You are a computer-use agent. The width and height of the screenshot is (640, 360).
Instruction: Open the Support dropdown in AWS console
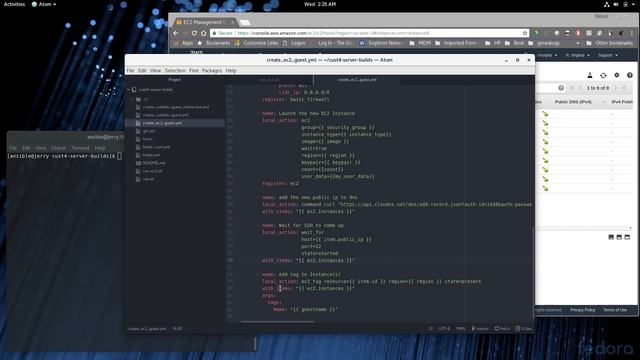tap(608, 55)
